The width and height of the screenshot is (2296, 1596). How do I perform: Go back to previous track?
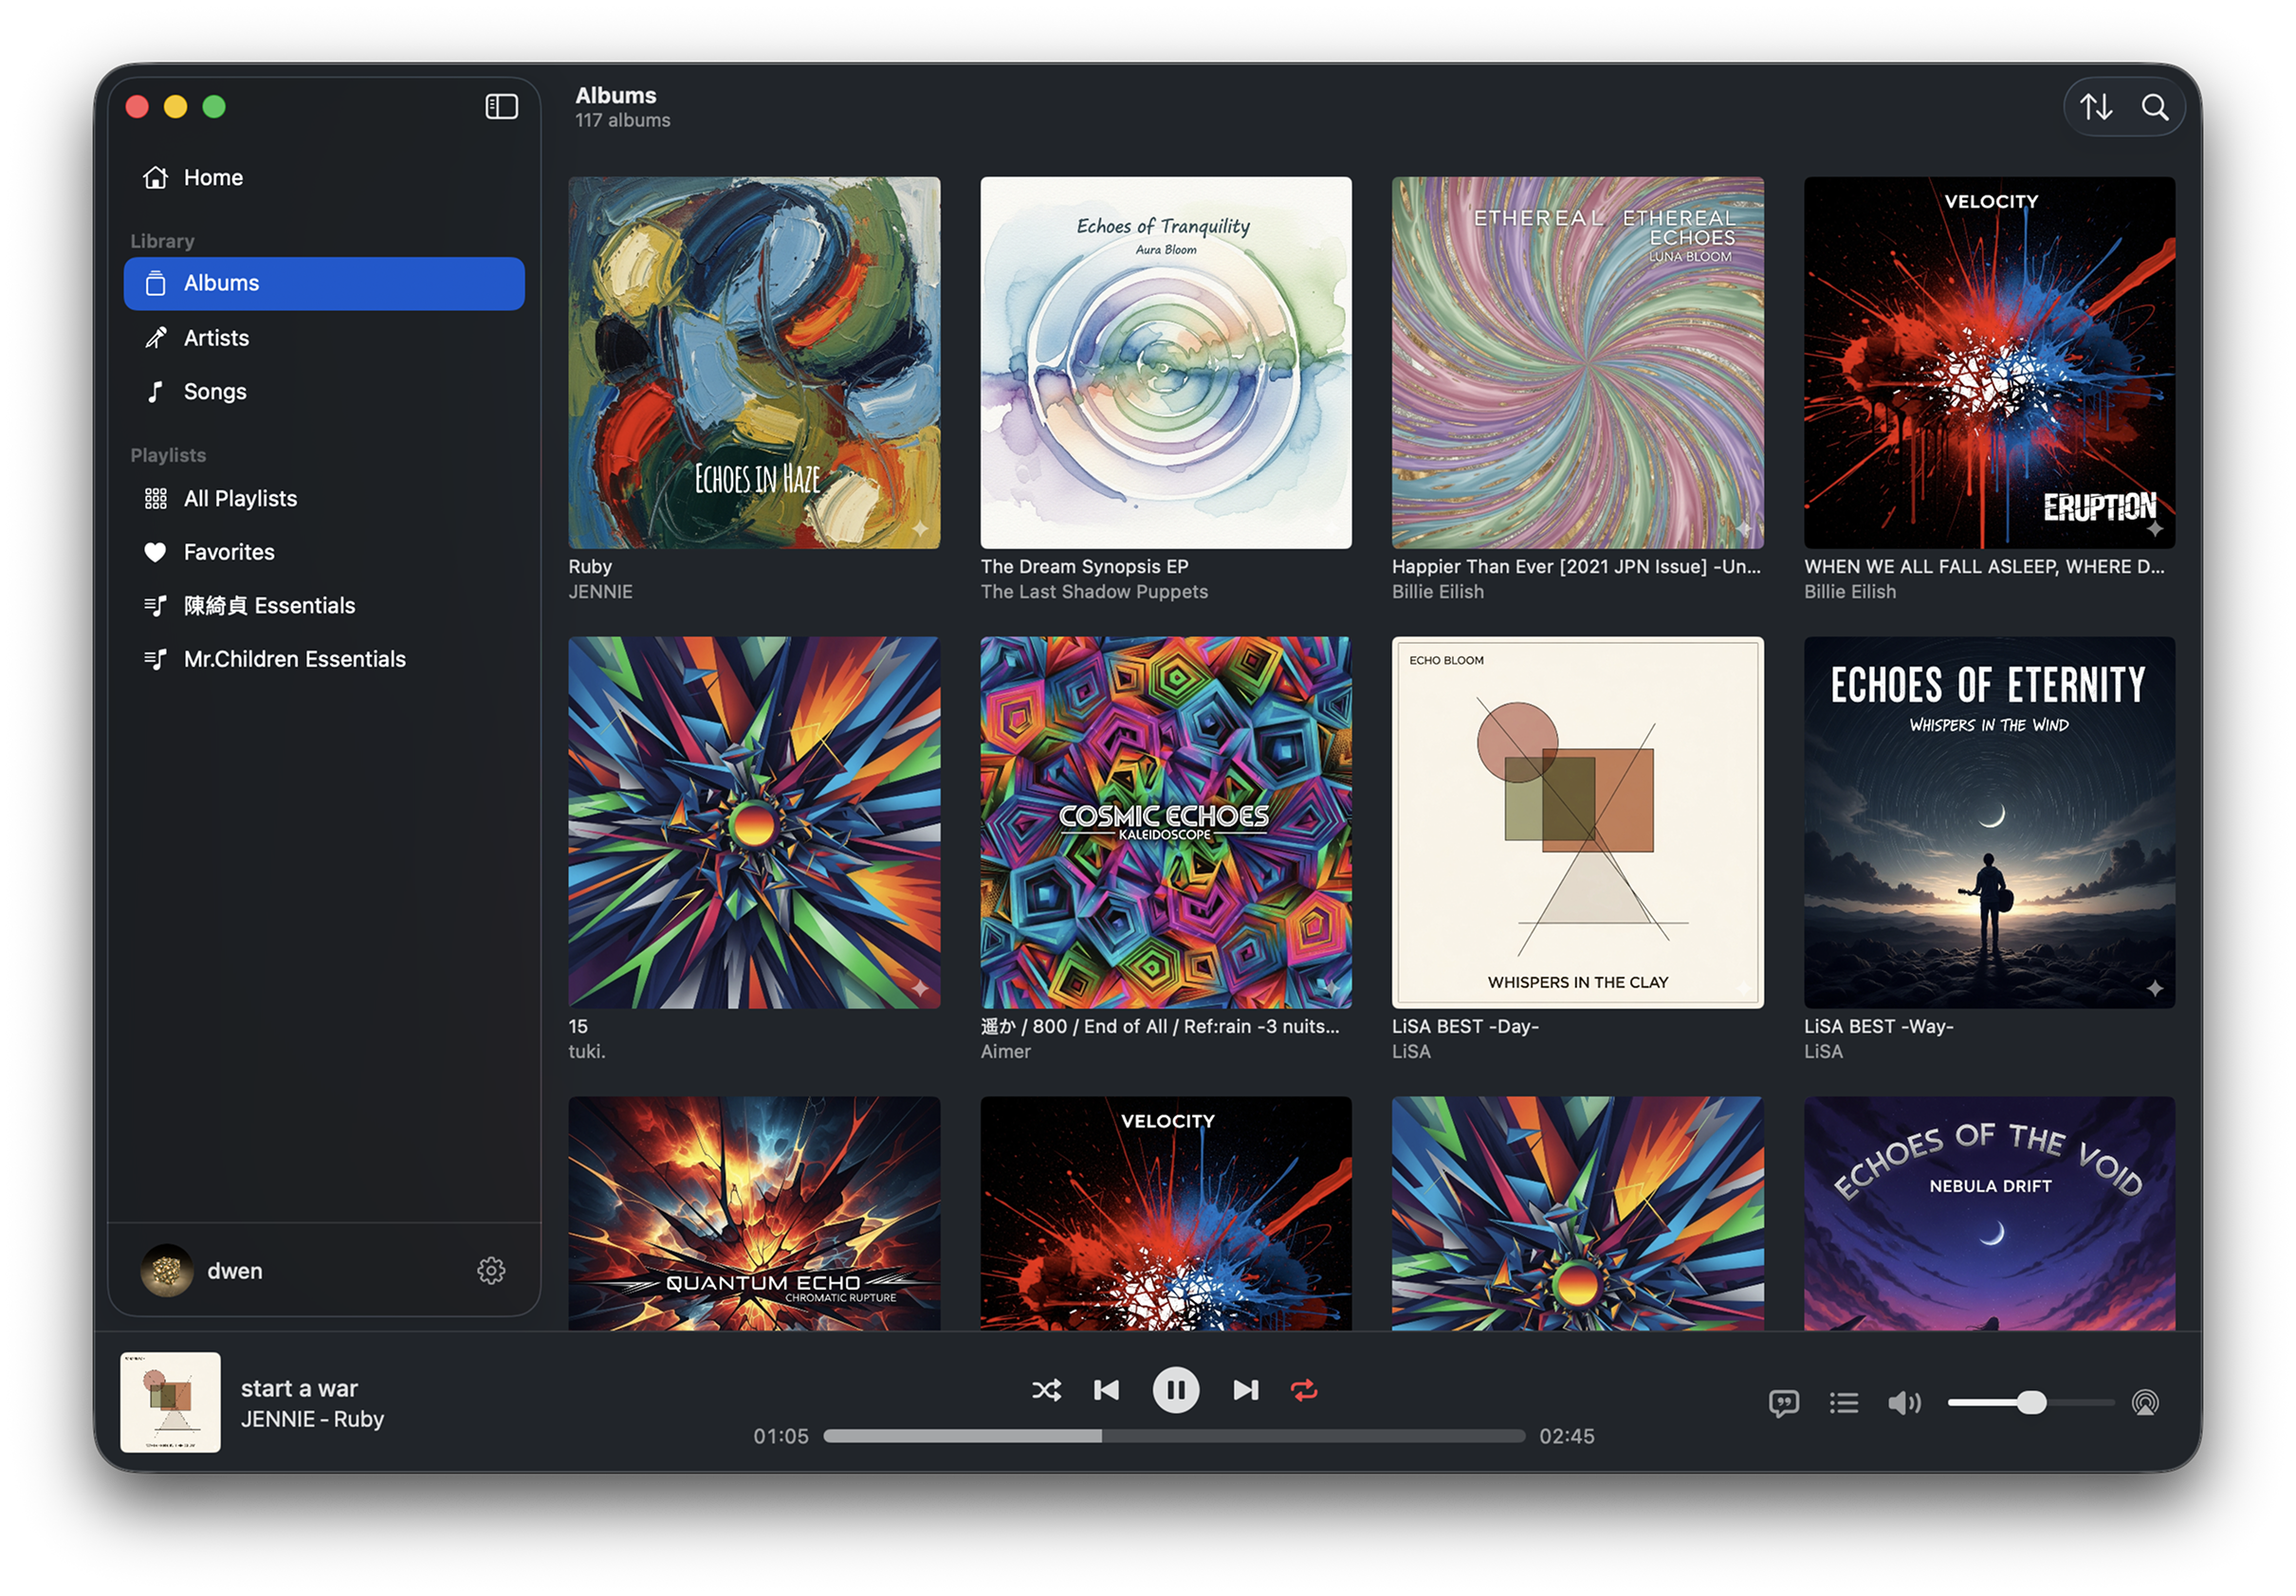click(x=1106, y=1390)
